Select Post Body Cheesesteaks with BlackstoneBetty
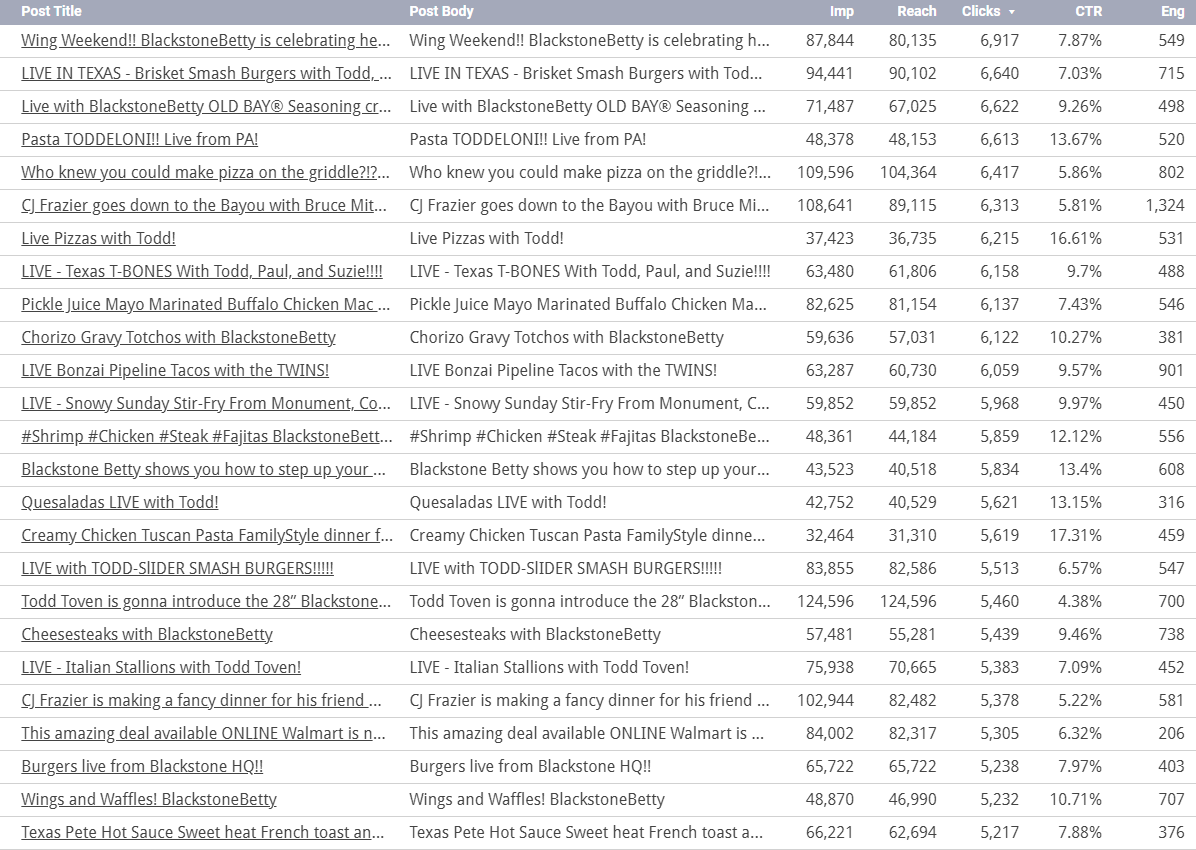The height and width of the screenshot is (850, 1196). point(535,634)
